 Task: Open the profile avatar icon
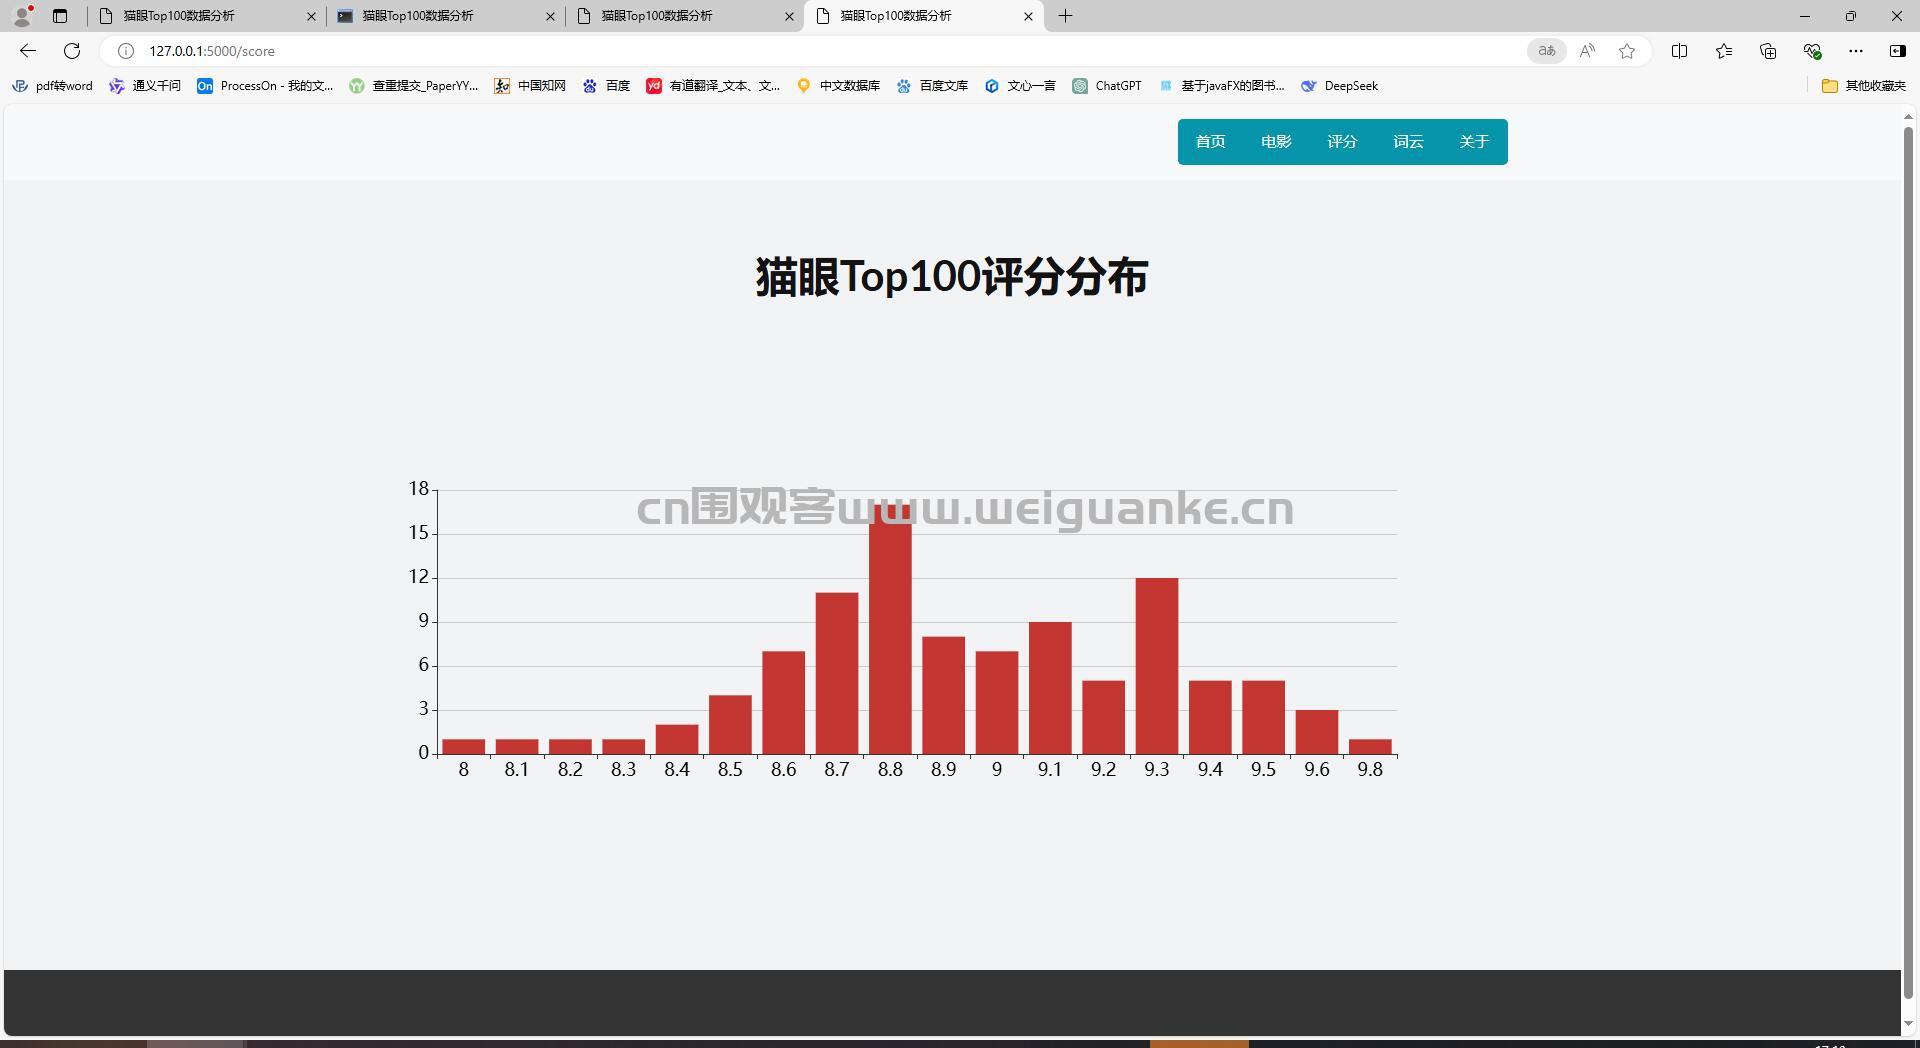(22, 15)
